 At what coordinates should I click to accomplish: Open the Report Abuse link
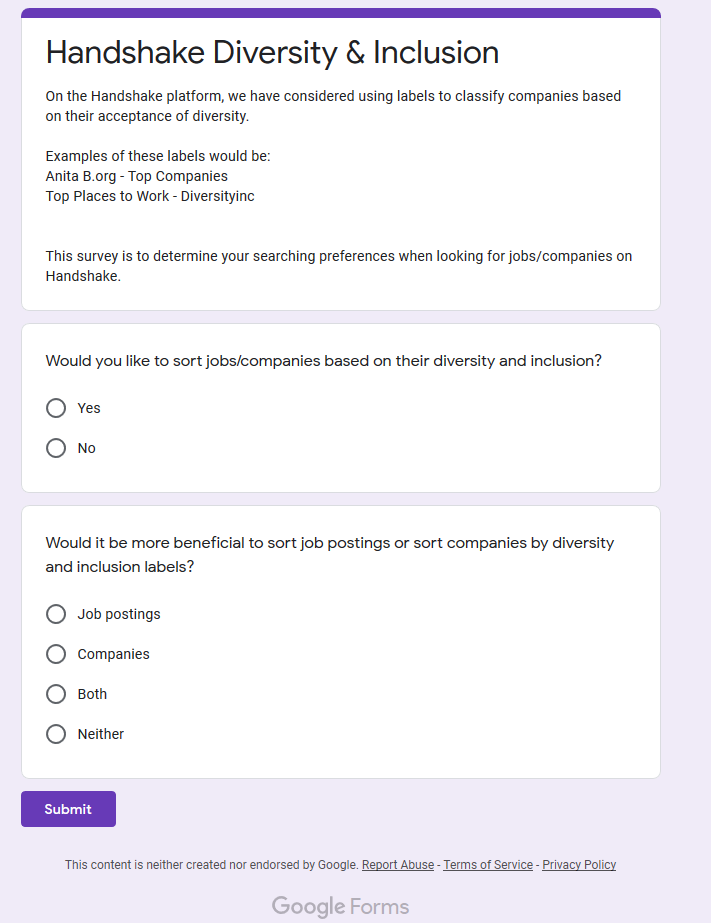[x=398, y=865]
